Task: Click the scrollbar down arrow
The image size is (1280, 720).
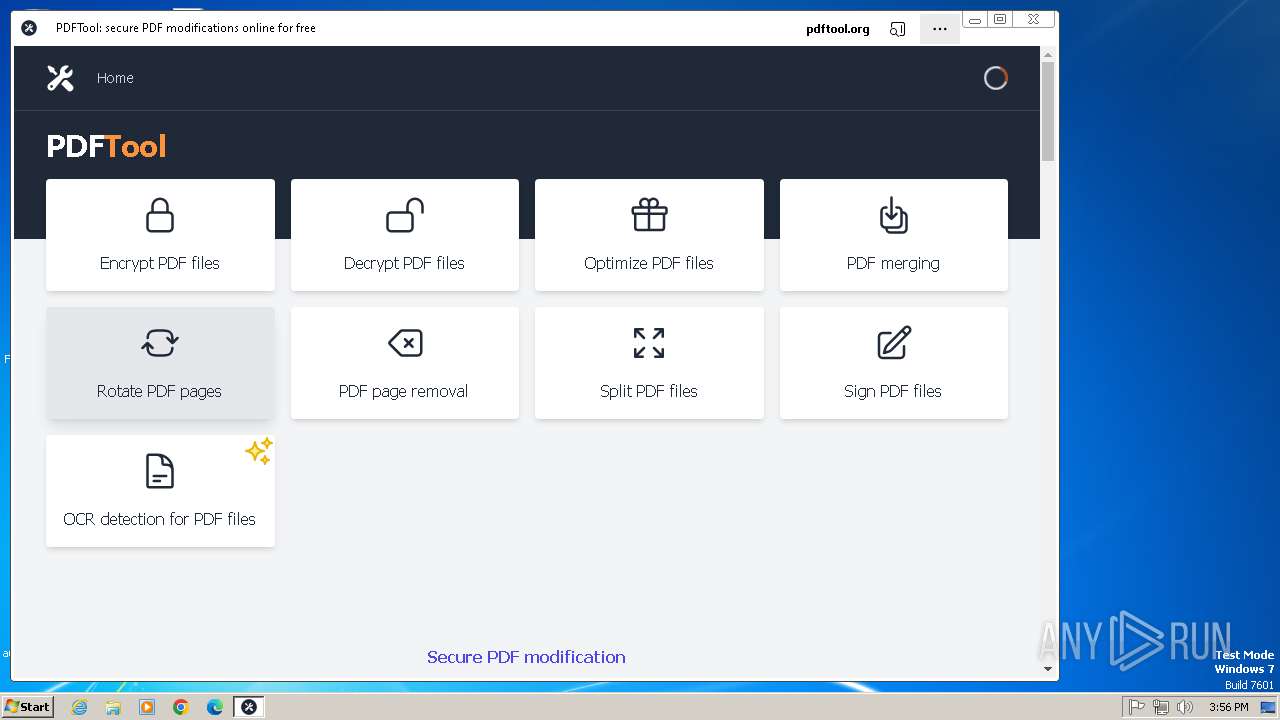Action: (1048, 669)
